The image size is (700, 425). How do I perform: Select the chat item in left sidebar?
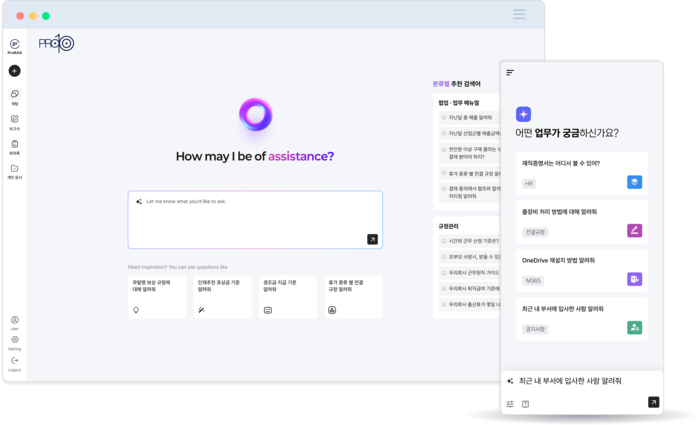[14, 96]
